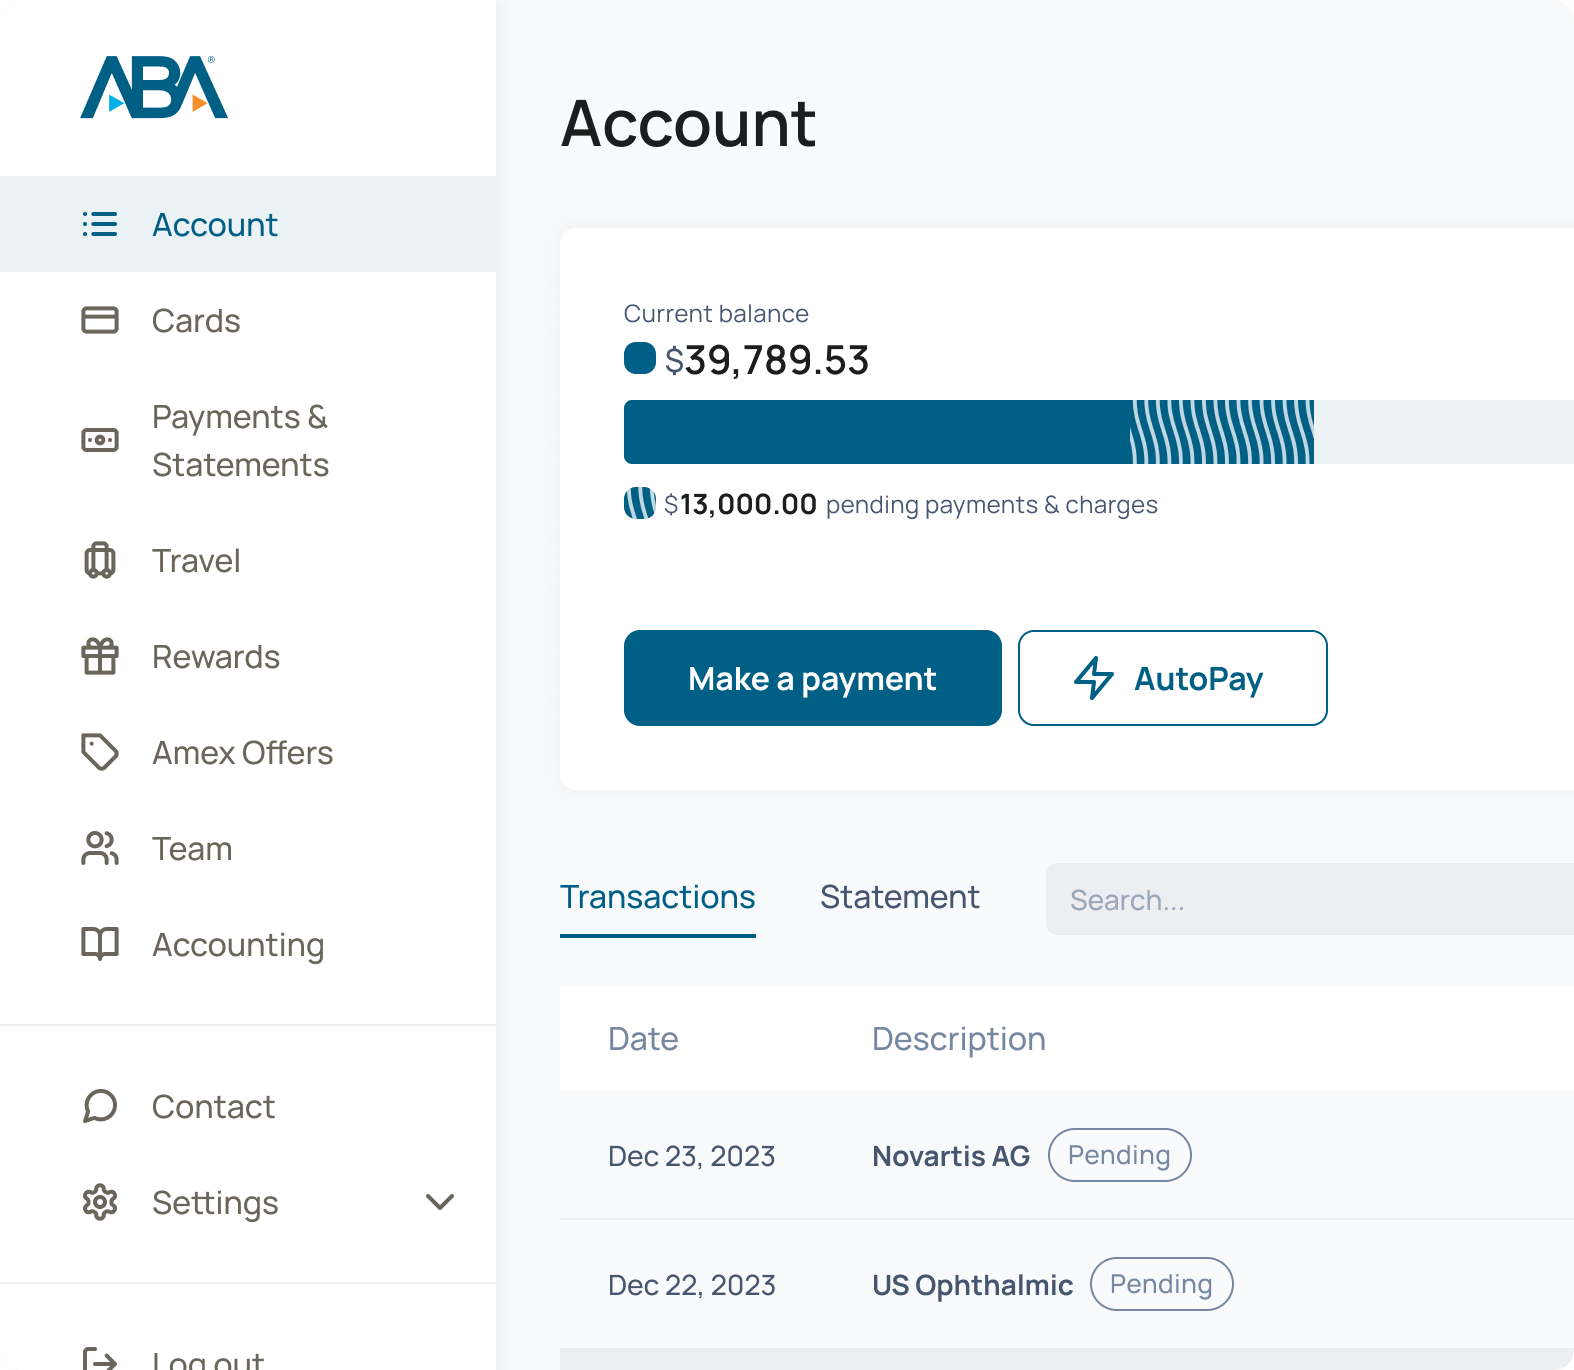Open the Contact page link
The image size is (1574, 1370).
click(248, 1106)
